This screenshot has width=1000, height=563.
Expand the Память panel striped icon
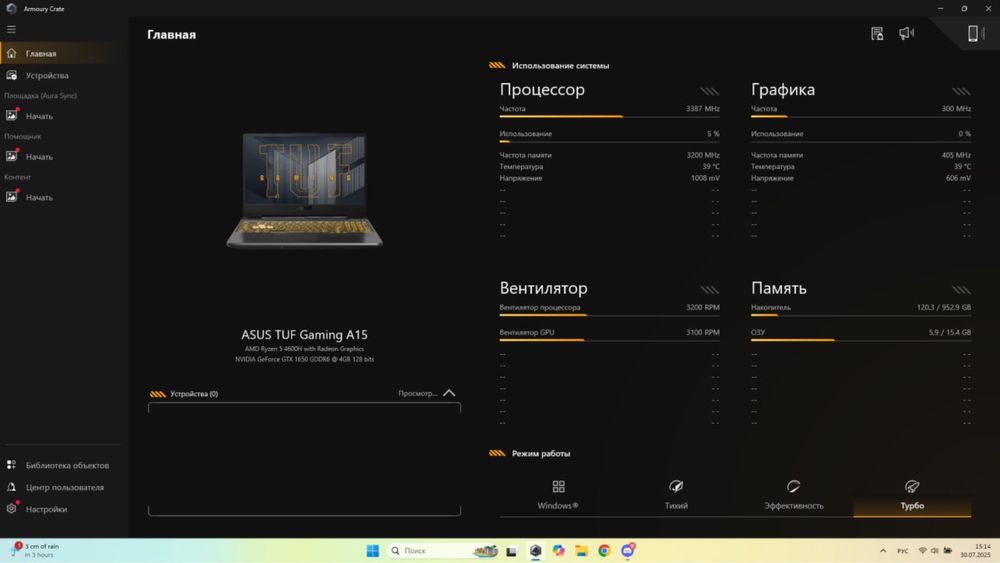click(961, 290)
